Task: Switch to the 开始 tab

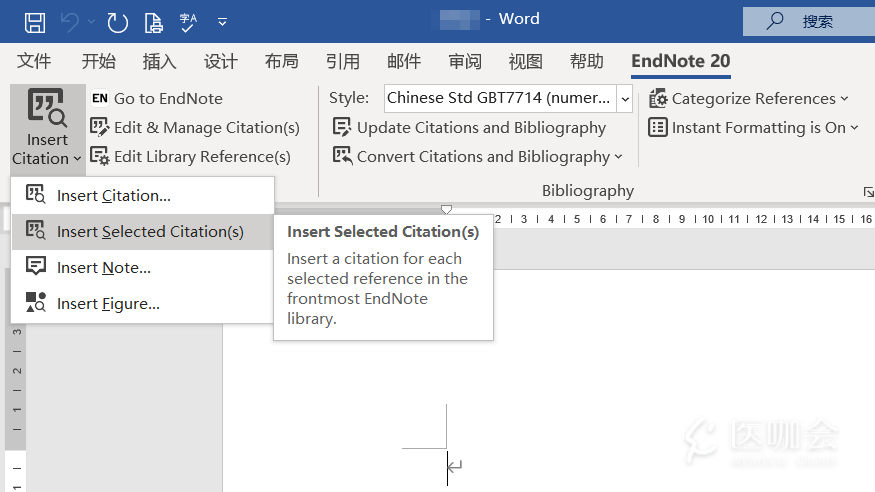Action: [x=99, y=61]
